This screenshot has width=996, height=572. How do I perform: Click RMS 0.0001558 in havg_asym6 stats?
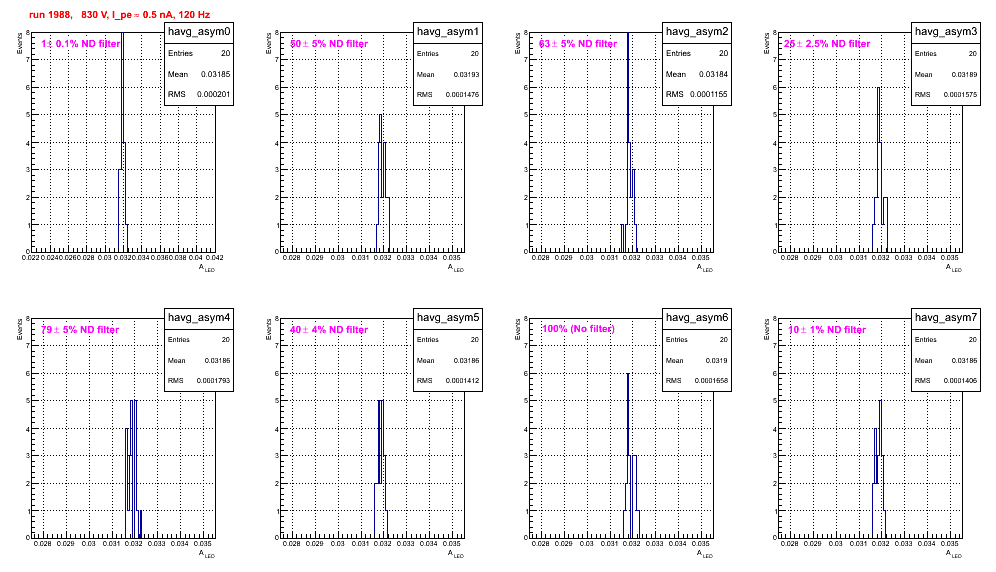point(697,381)
